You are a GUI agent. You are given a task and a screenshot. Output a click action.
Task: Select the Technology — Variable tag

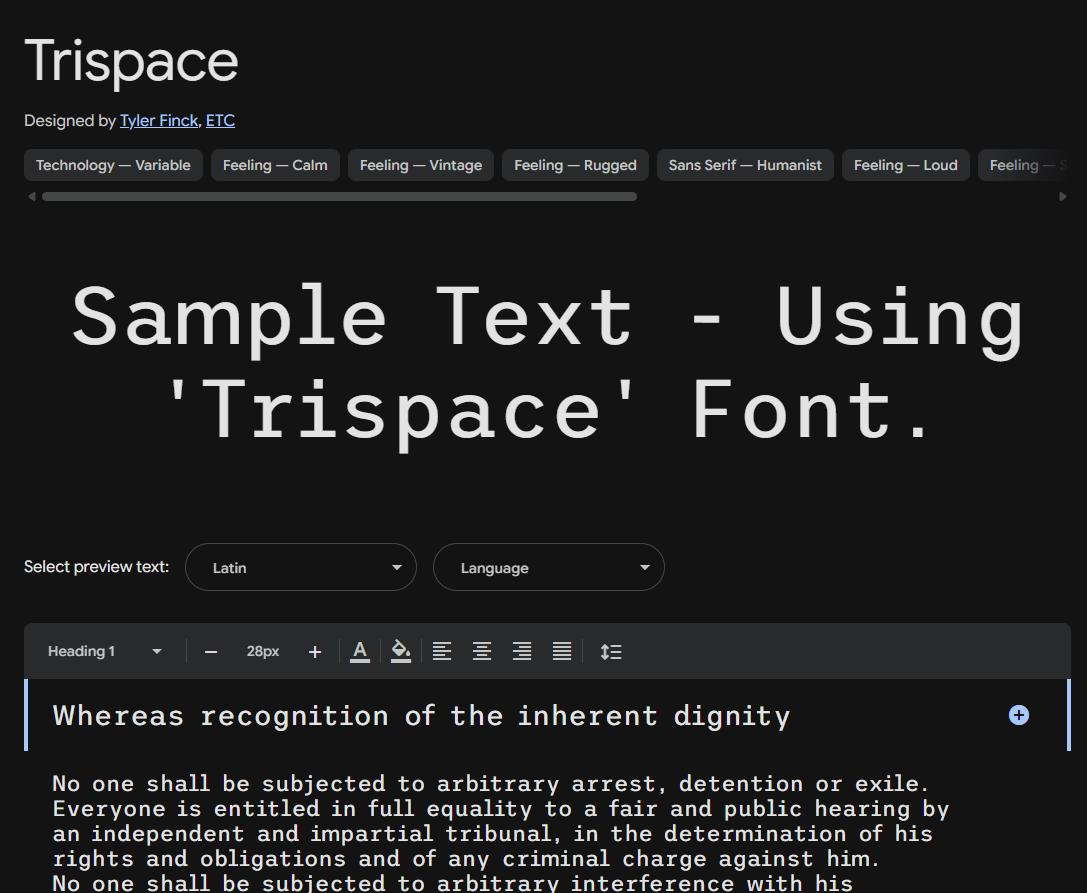click(x=113, y=165)
